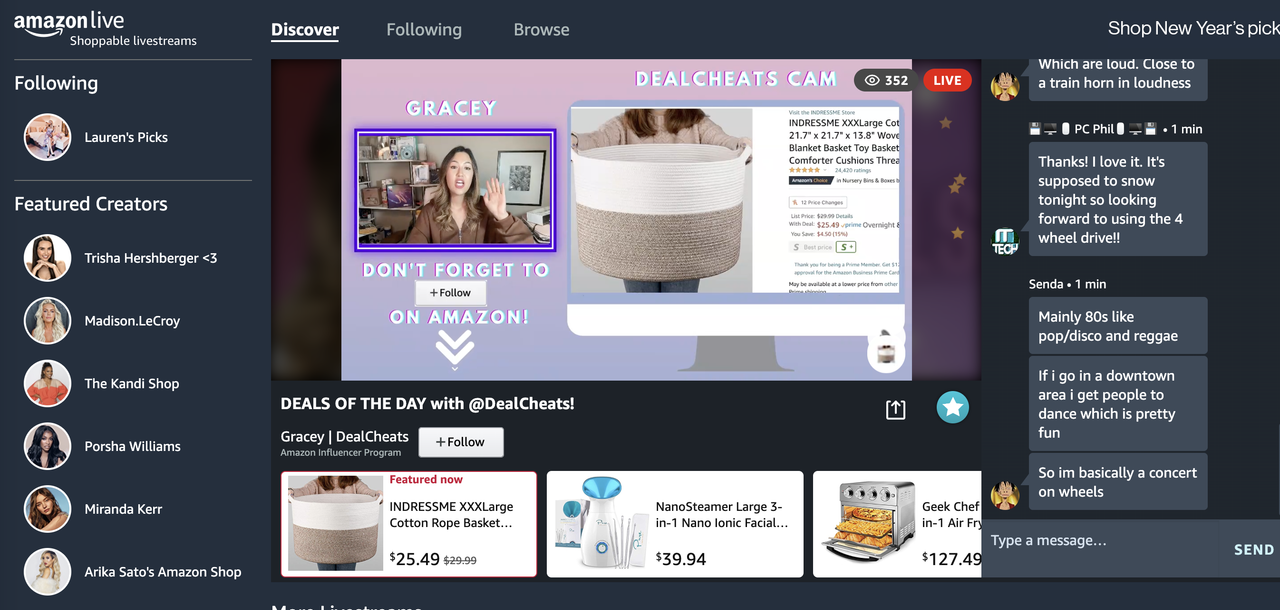Click the Follow button inside the video

tap(450, 293)
